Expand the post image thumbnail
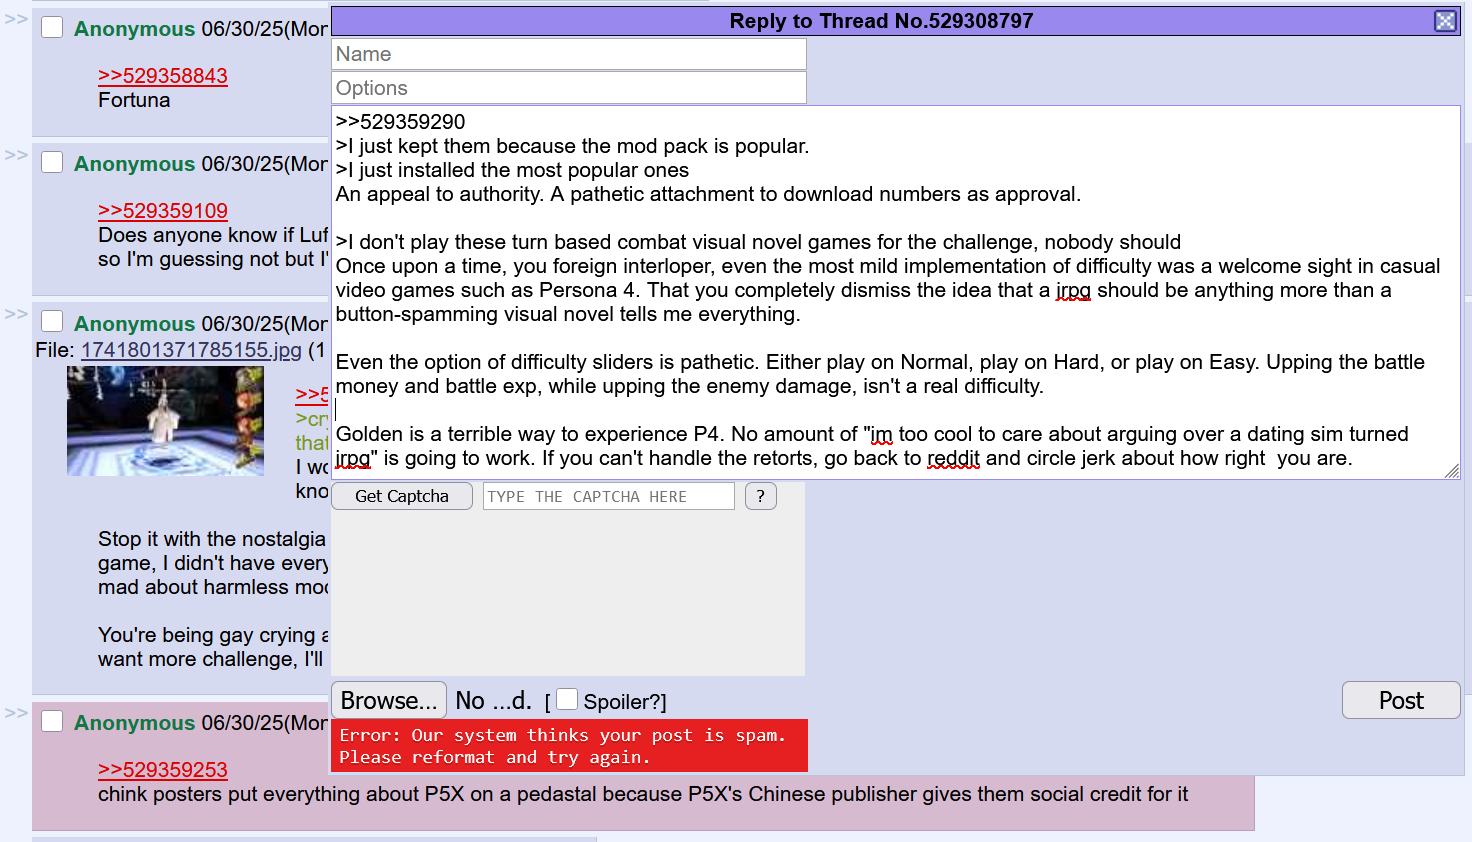 click(166, 420)
